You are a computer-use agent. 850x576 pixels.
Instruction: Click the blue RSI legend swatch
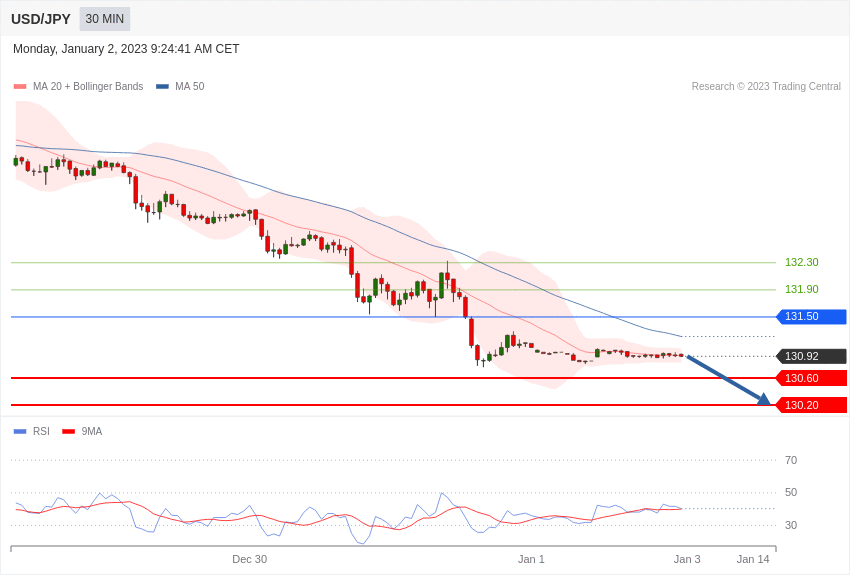pos(20,432)
